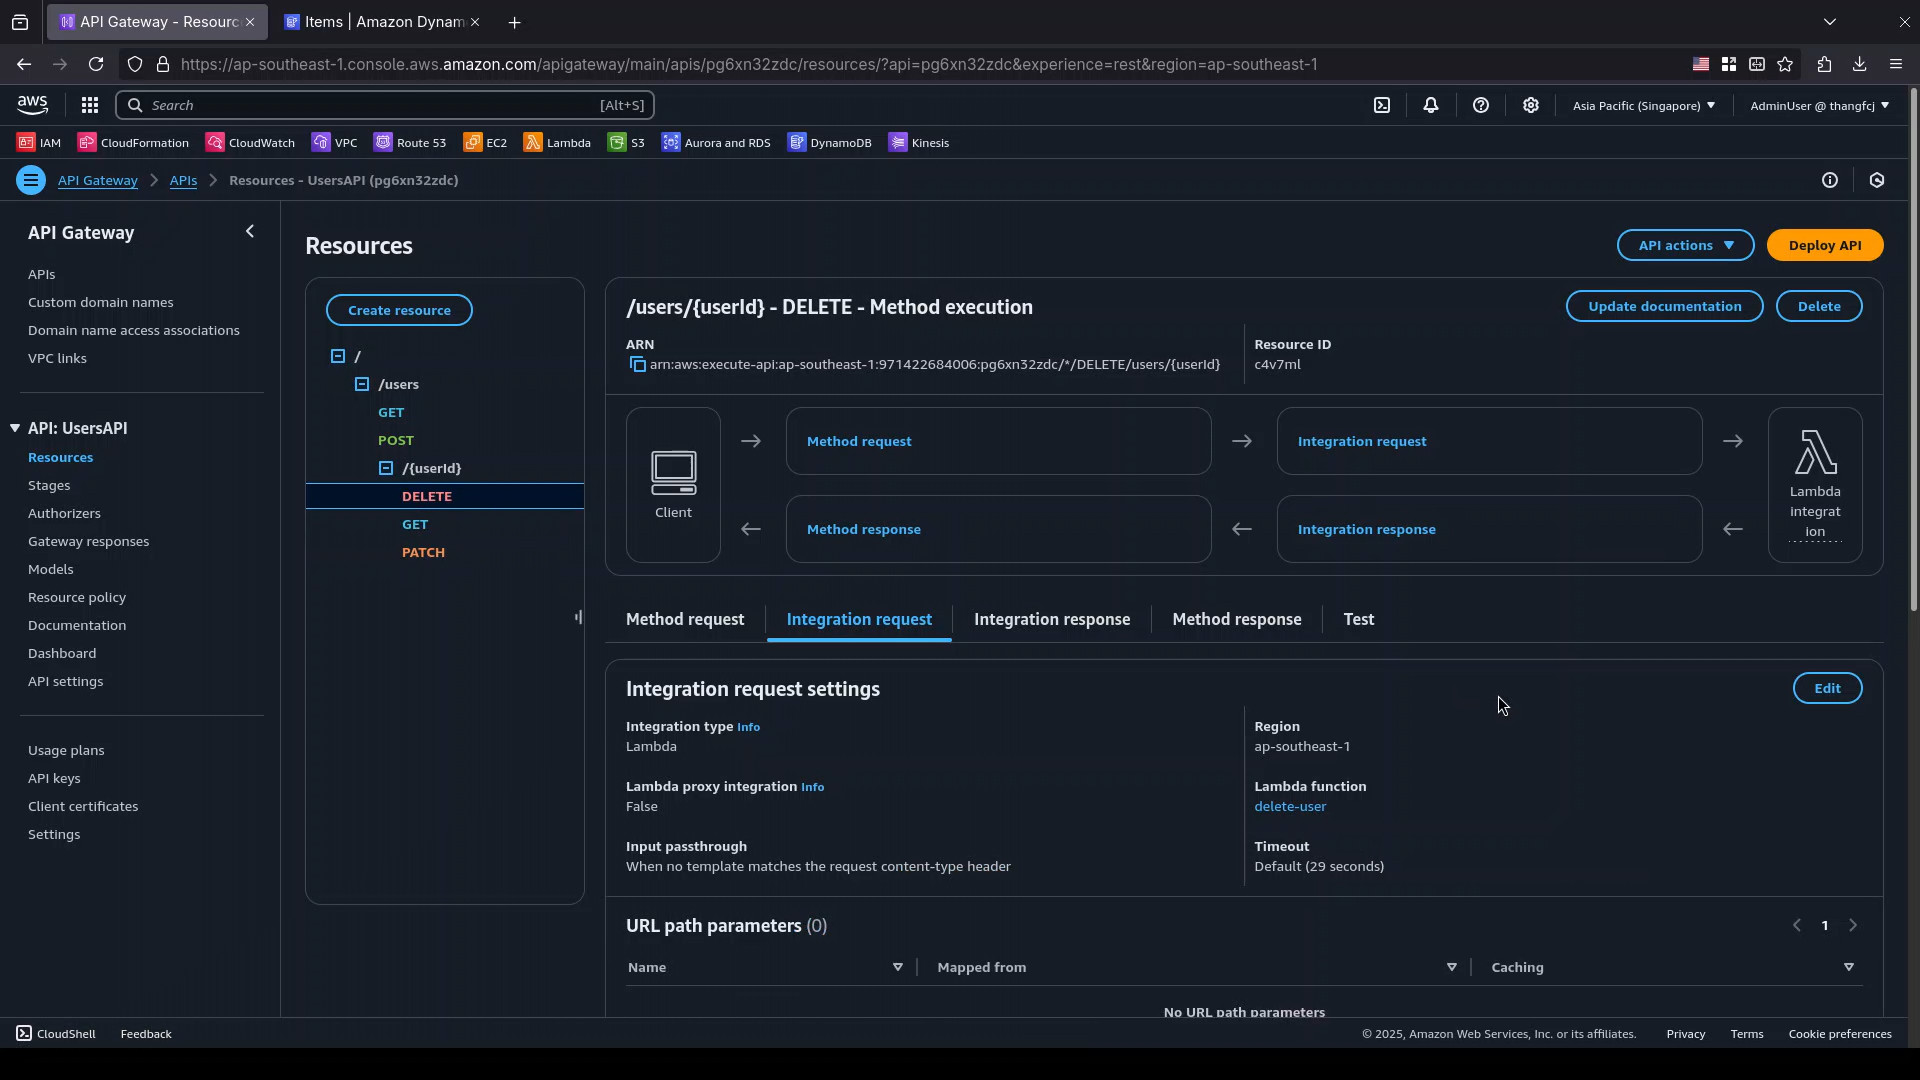Click the AWS search input field

pos(385,105)
